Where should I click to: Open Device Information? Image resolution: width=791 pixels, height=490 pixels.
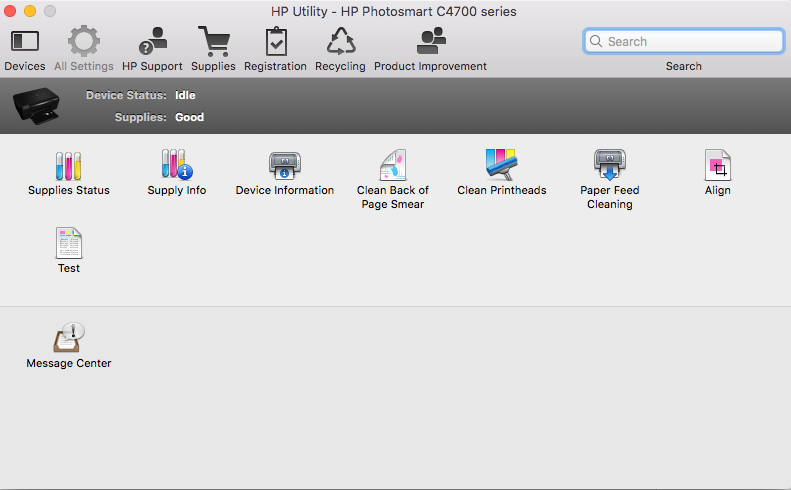coord(285,166)
